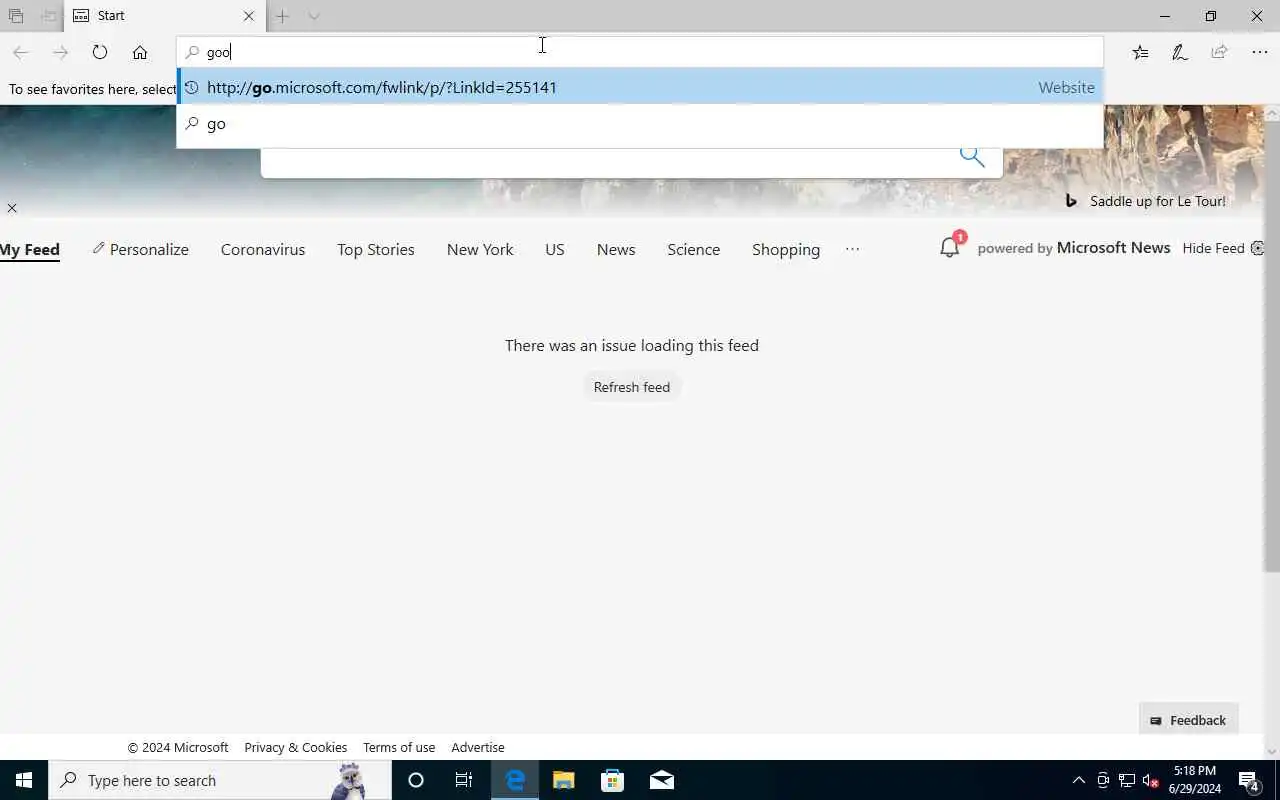Open Settings and more ellipsis menu
The image size is (1280, 800).
pos(1259,52)
